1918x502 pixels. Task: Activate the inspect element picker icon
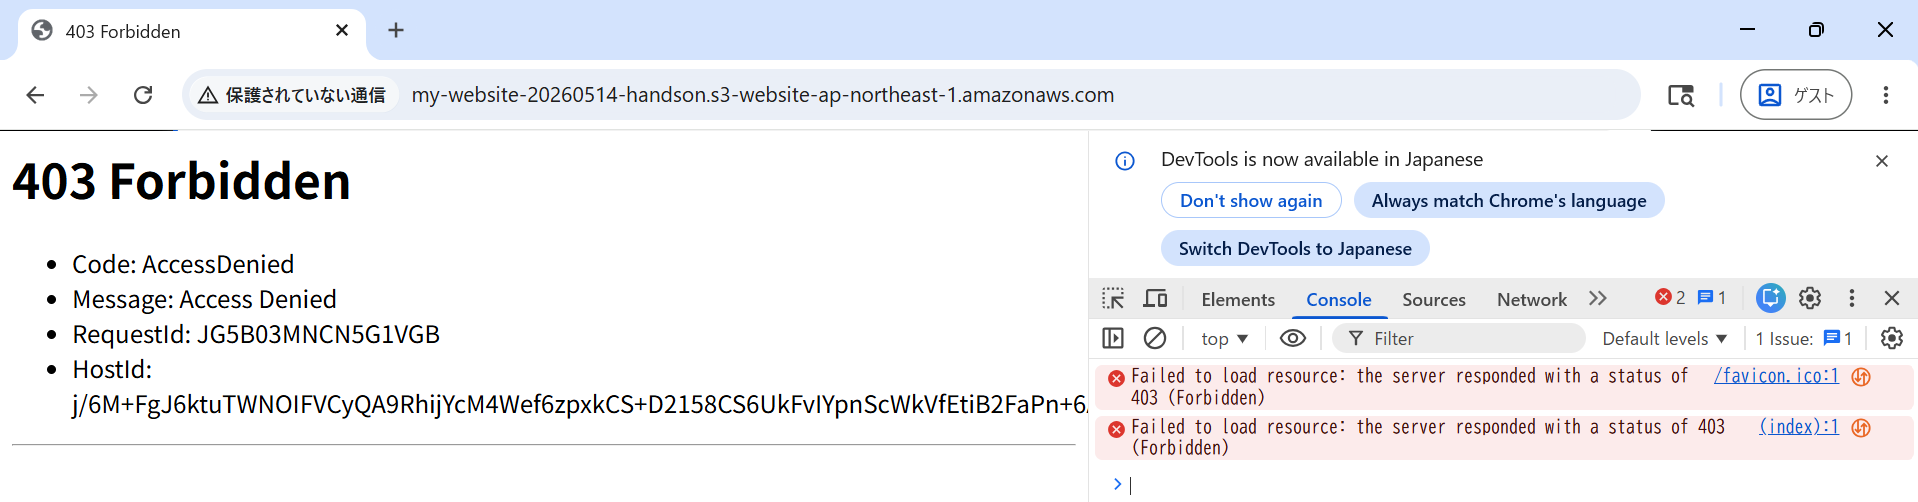[x=1113, y=298]
